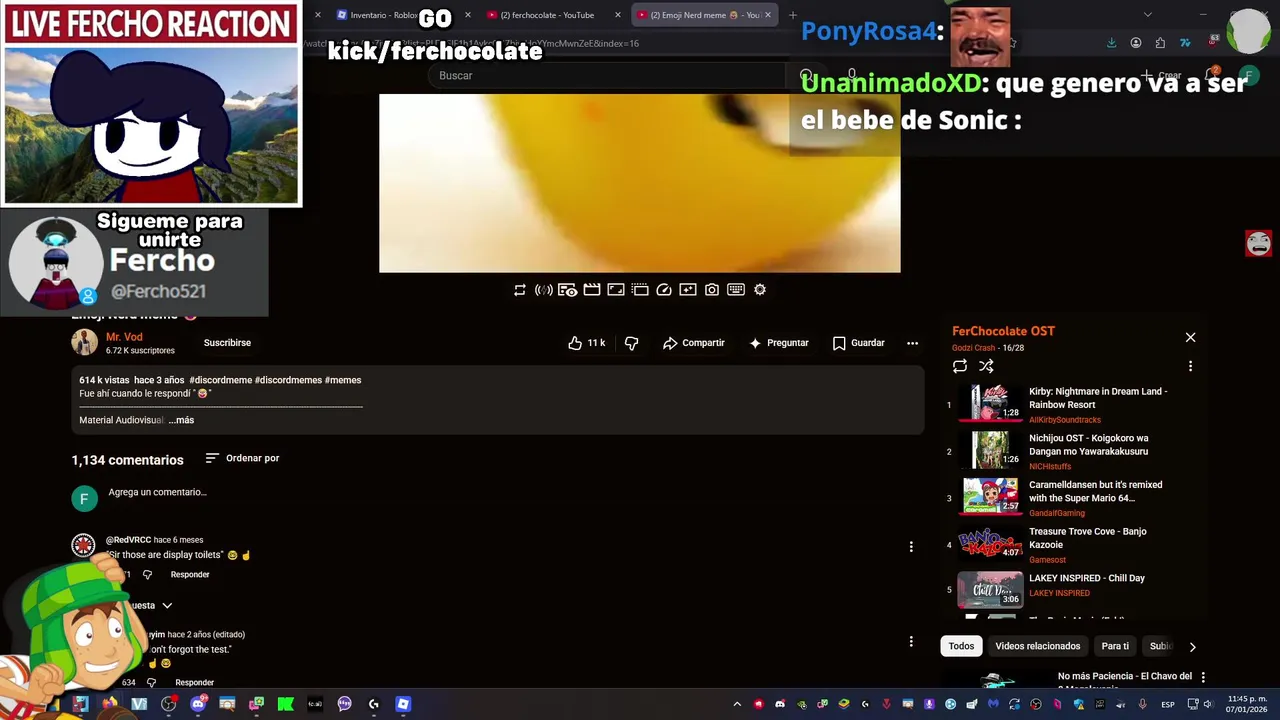This screenshot has width=1280, height=720.
Task: Open the Mr. Vod channel link
Action: pyautogui.click(x=124, y=337)
